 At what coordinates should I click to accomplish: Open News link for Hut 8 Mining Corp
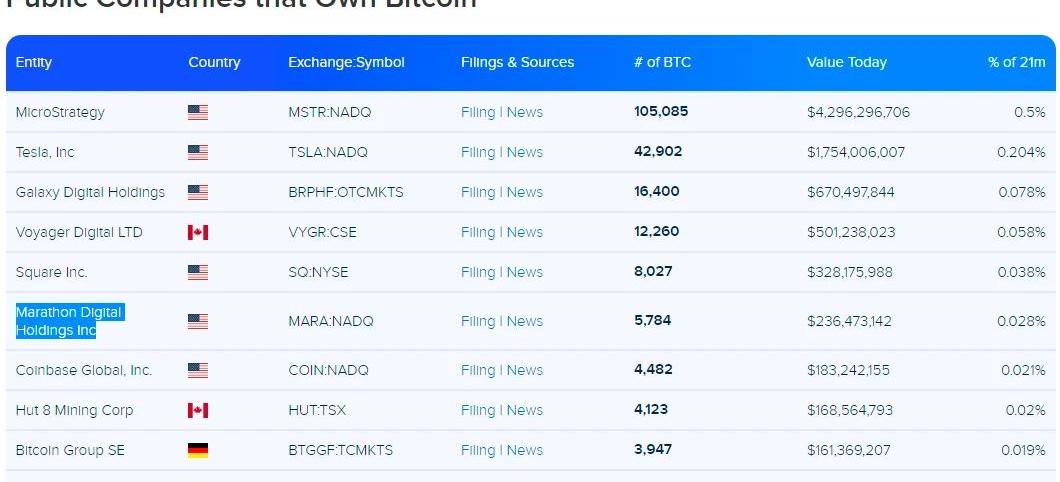(525, 410)
